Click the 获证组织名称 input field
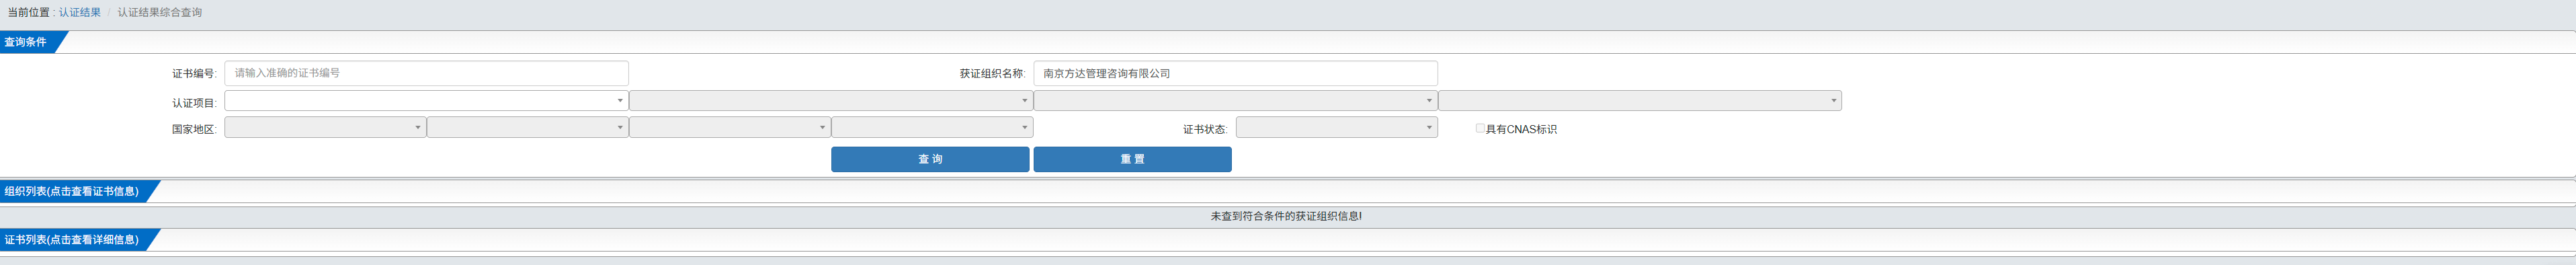 click(x=1235, y=73)
